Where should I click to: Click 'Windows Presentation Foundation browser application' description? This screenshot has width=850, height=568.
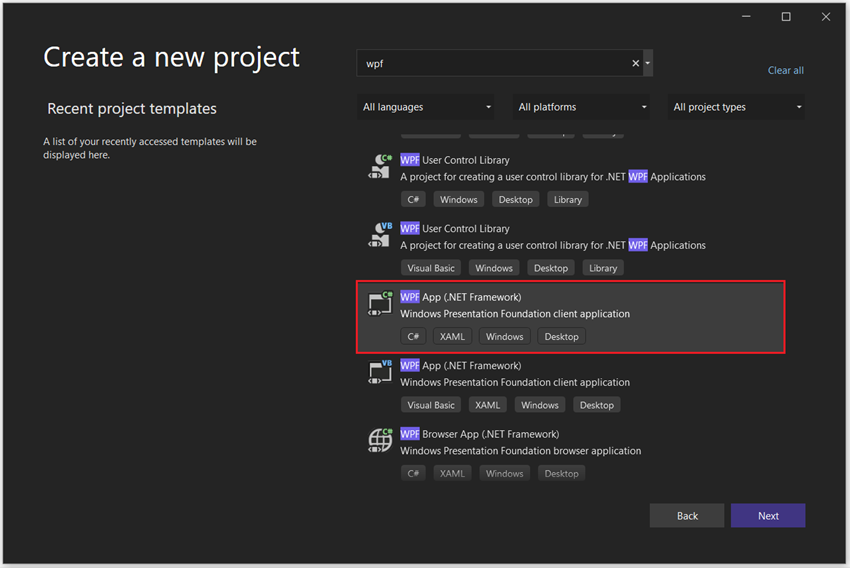[520, 451]
